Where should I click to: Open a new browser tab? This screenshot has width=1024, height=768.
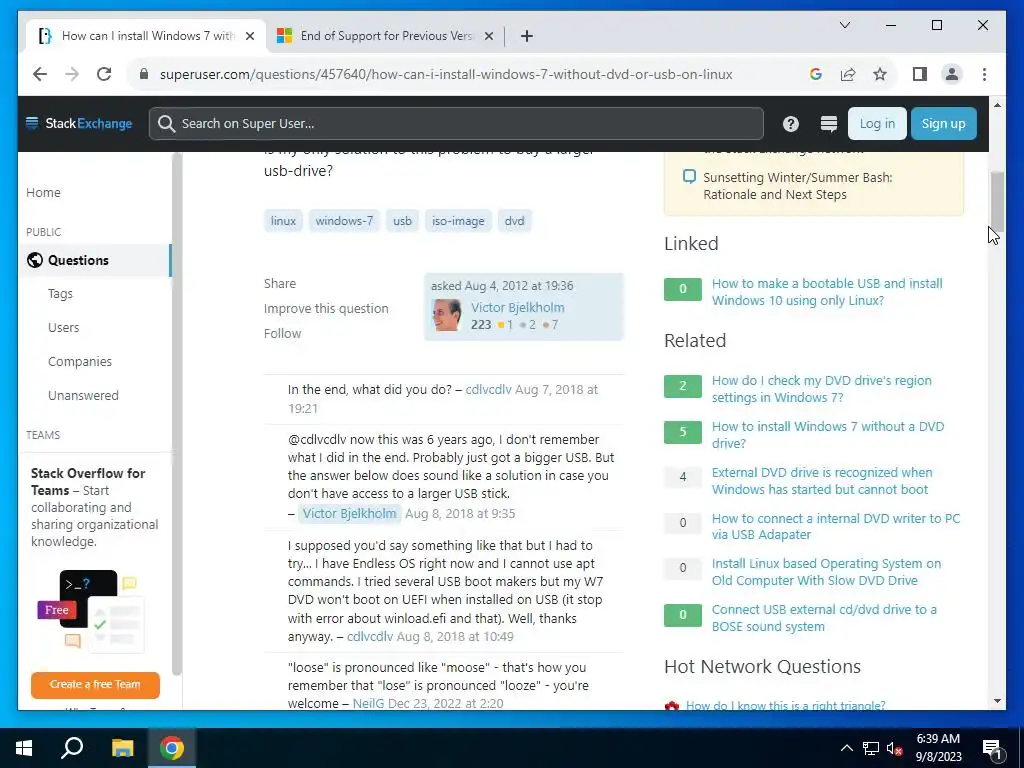click(527, 36)
